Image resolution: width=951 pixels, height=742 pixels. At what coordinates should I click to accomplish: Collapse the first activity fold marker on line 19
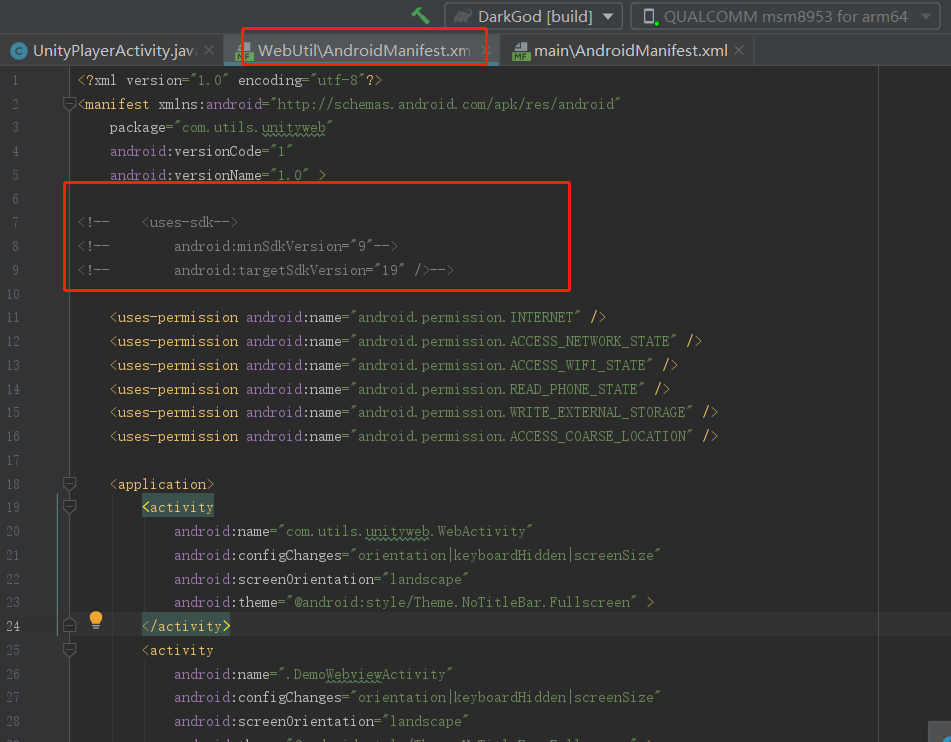(x=69, y=507)
